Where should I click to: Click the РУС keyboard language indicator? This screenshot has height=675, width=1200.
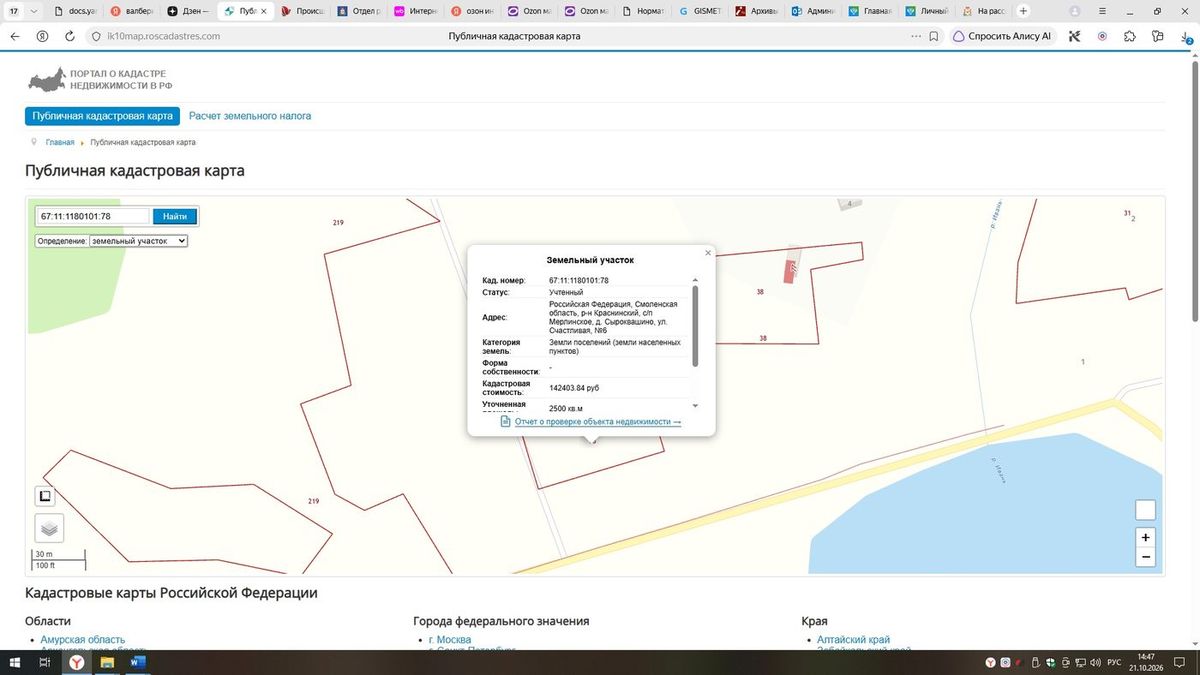[1113, 662]
